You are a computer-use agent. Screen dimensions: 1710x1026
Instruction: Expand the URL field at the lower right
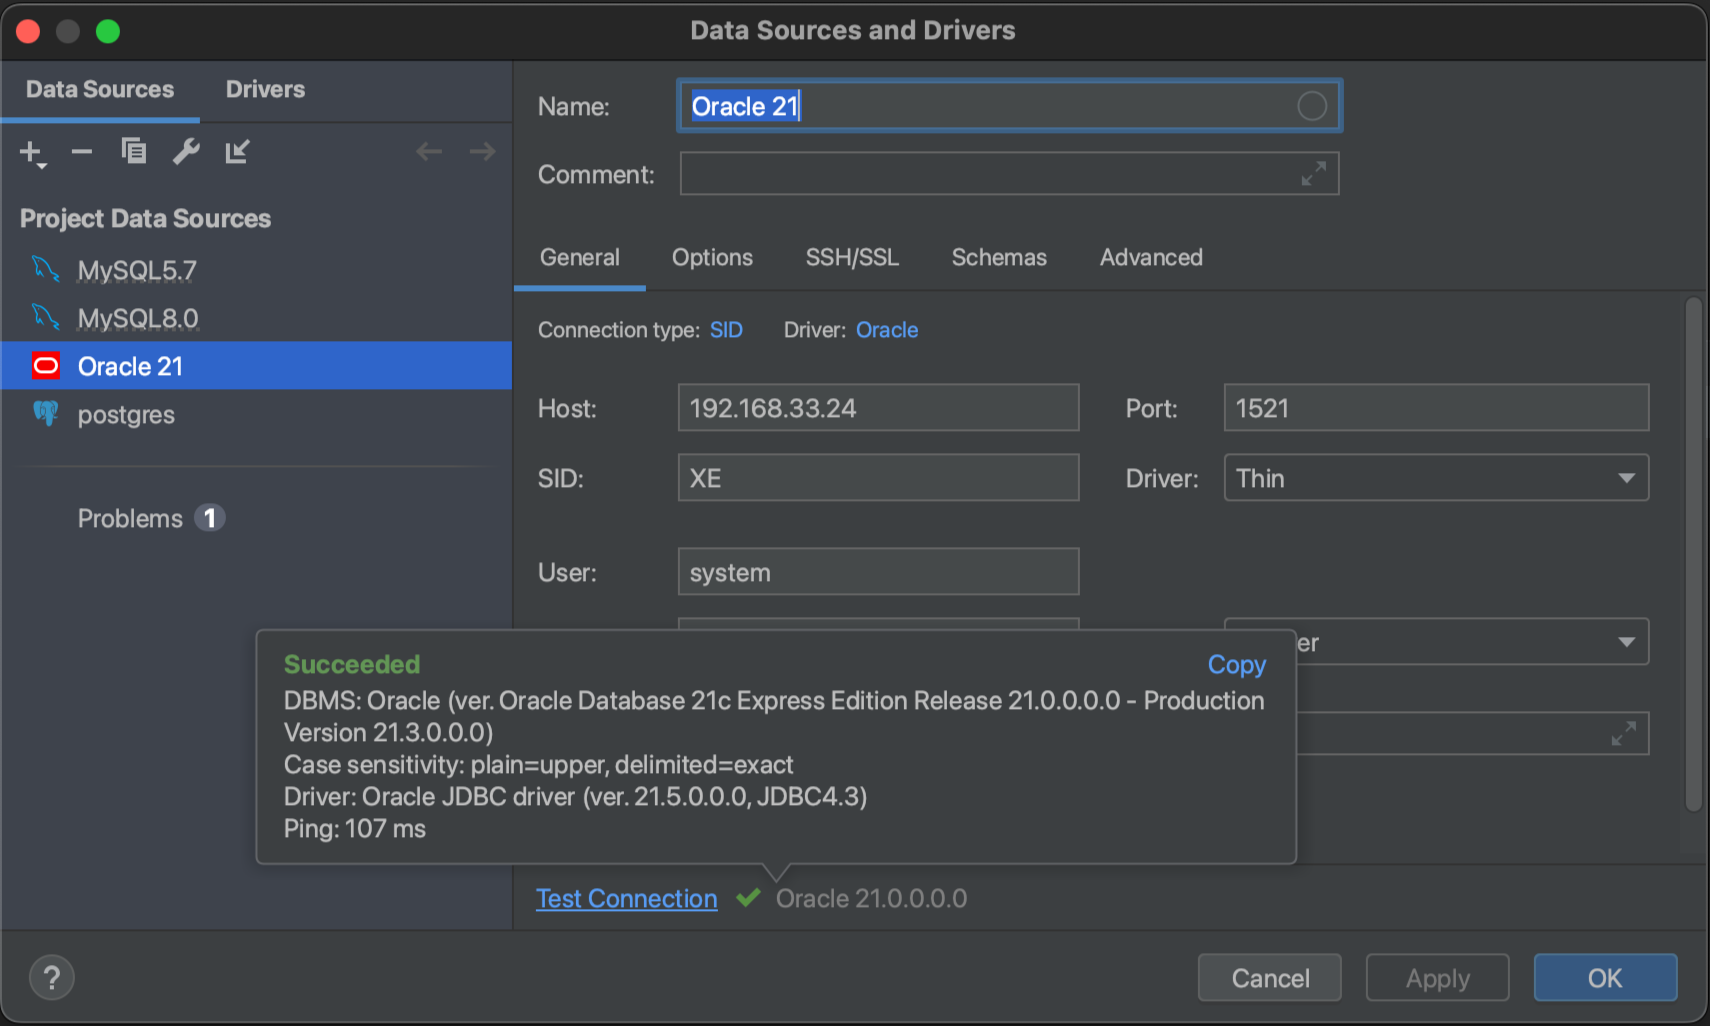click(x=1624, y=734)
